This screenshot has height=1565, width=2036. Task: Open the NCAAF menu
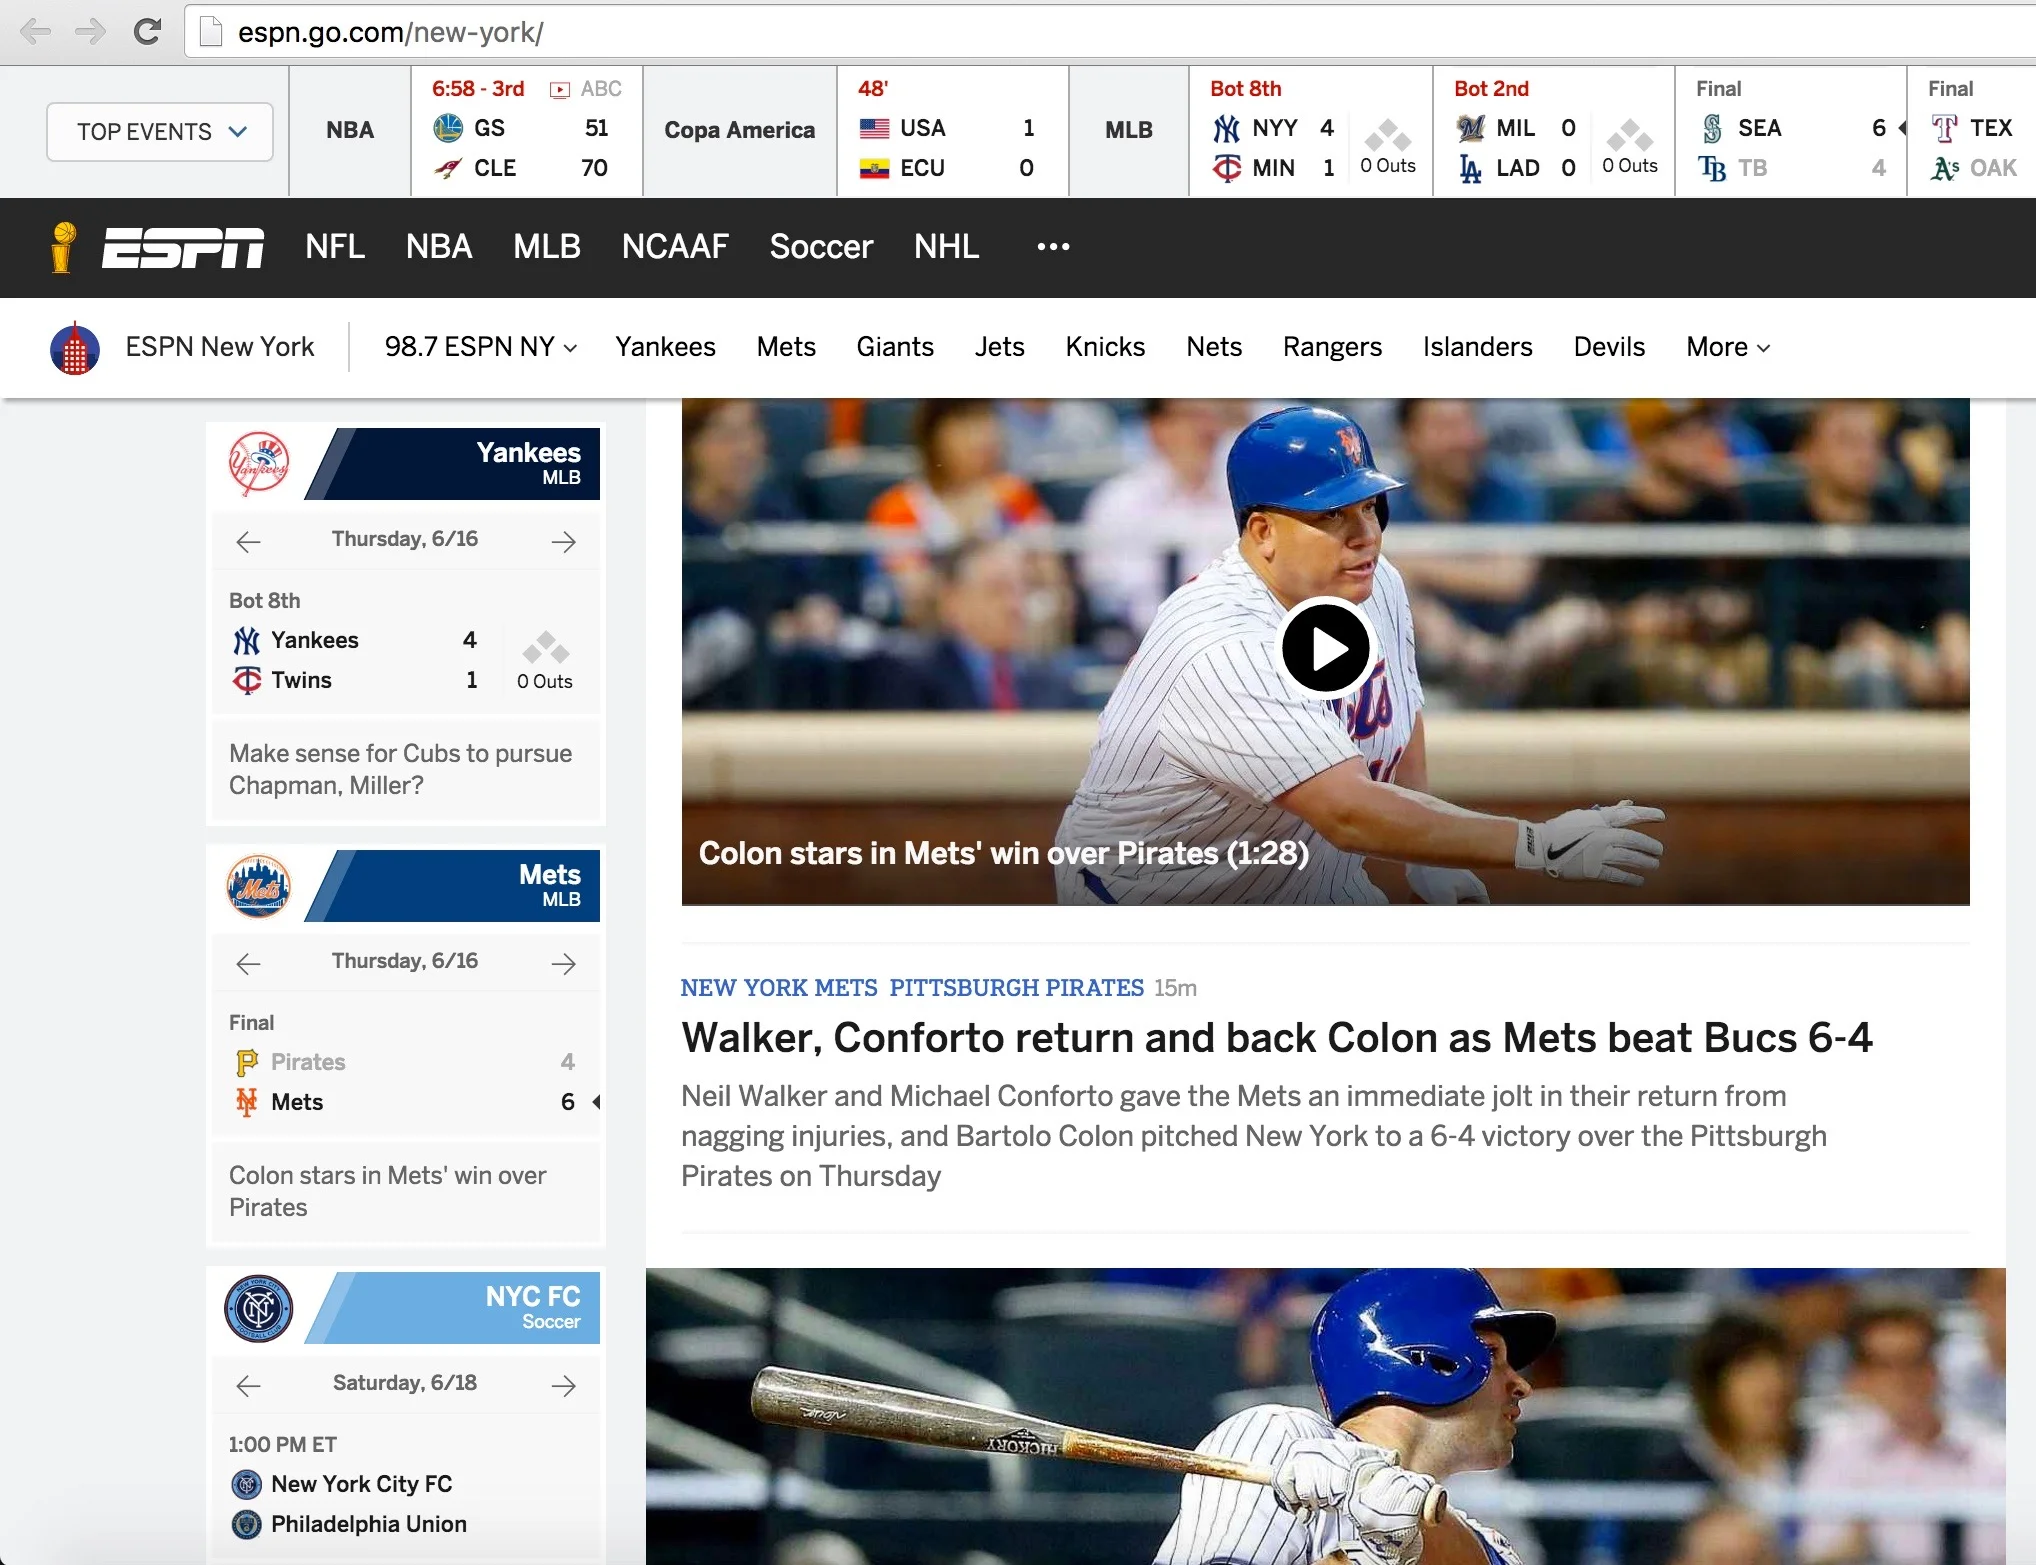tap(675, 246)
